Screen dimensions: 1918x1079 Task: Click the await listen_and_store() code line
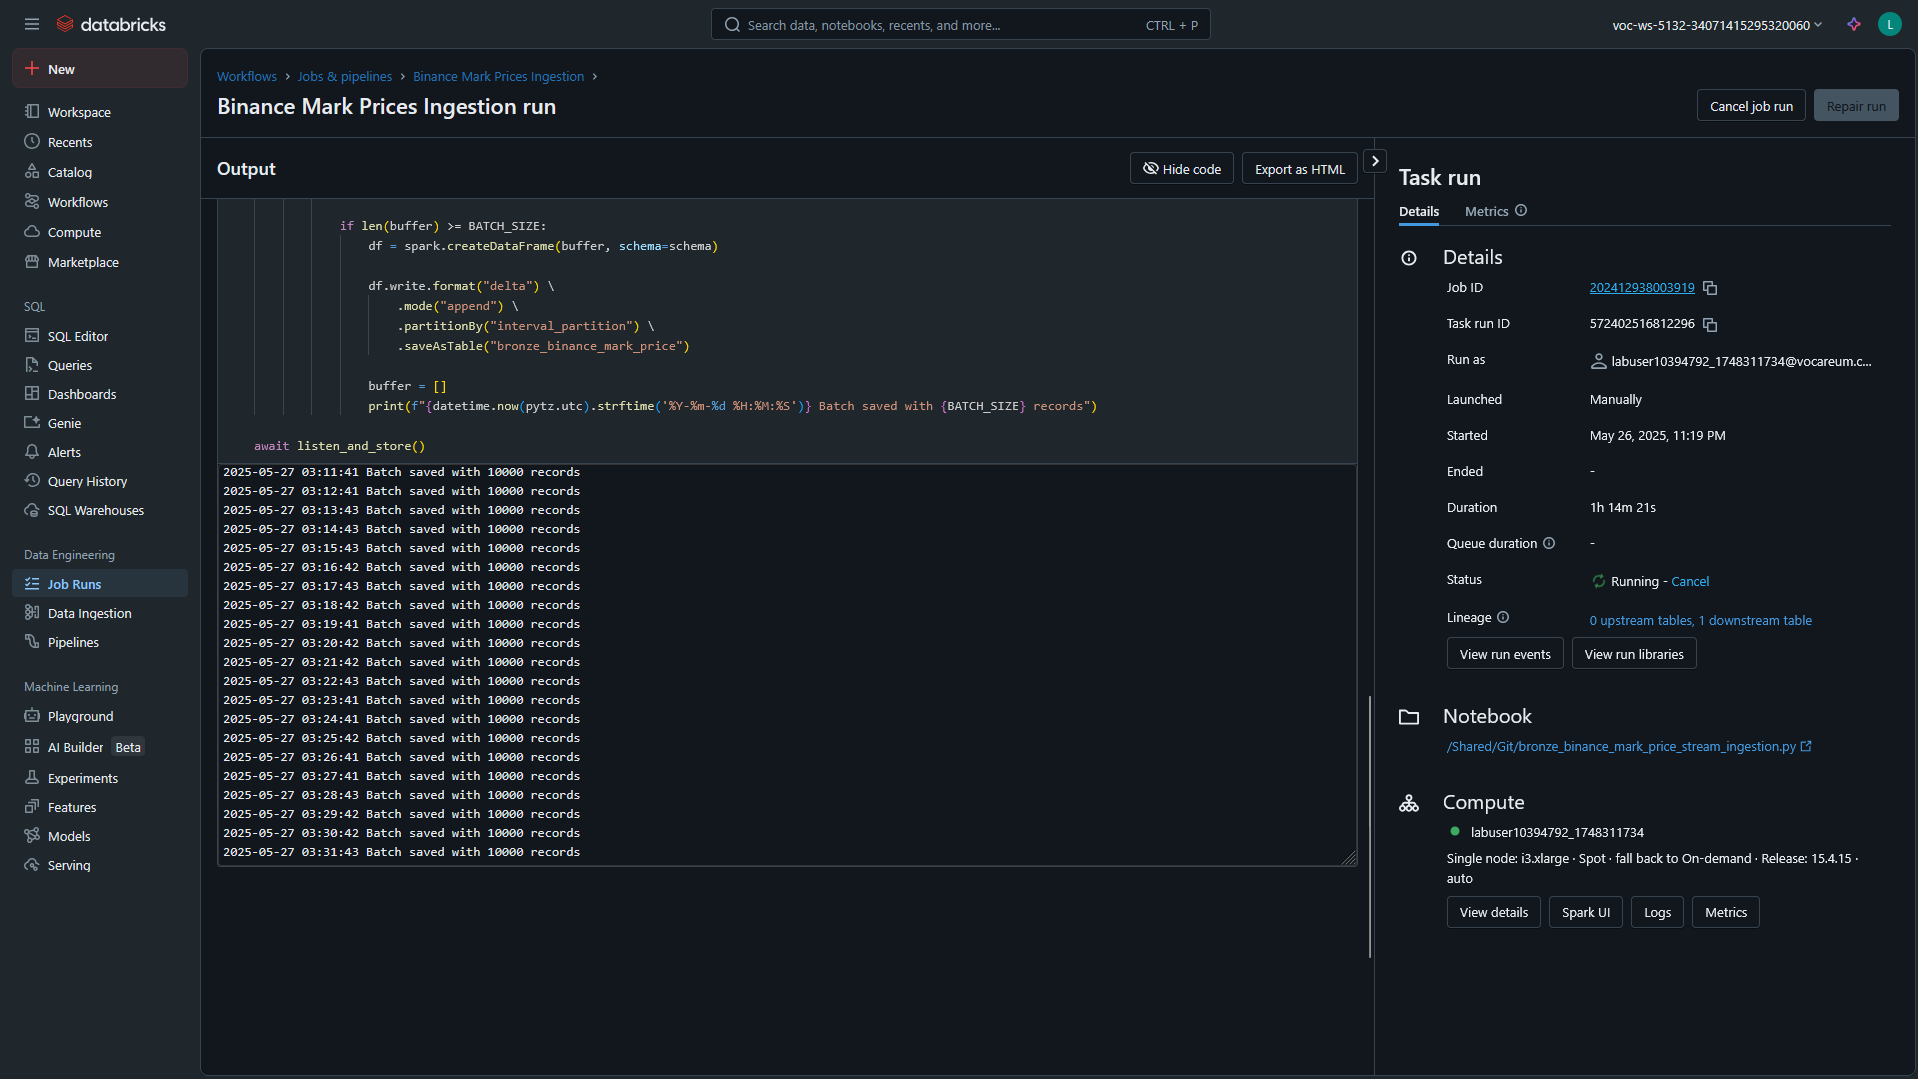coord(339,446)
